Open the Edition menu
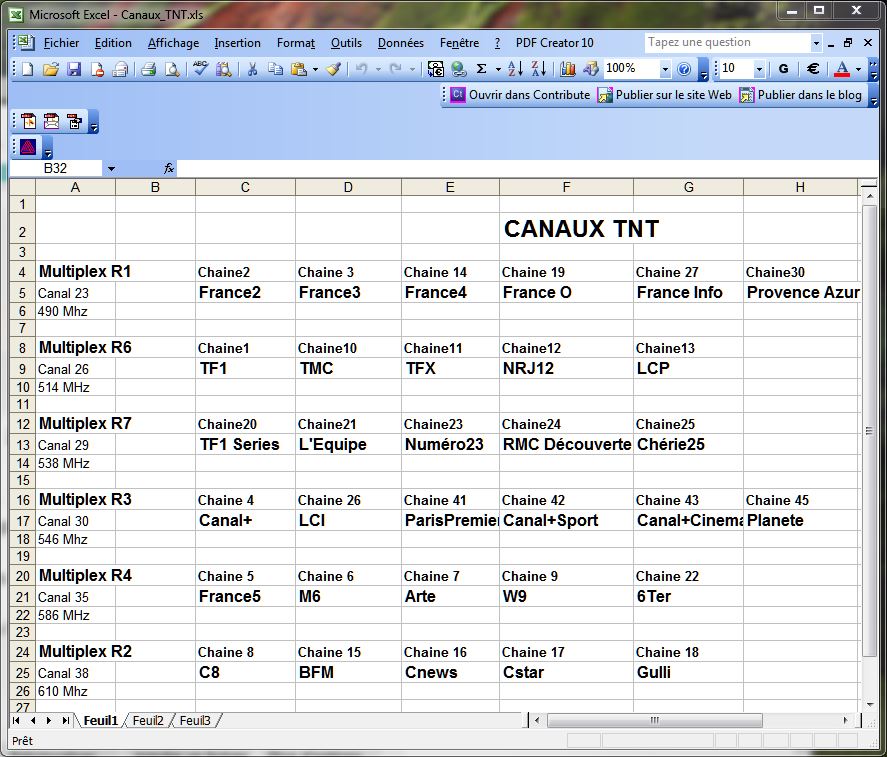The height and width of the screenshot is (757, 887). click(113, 43)
